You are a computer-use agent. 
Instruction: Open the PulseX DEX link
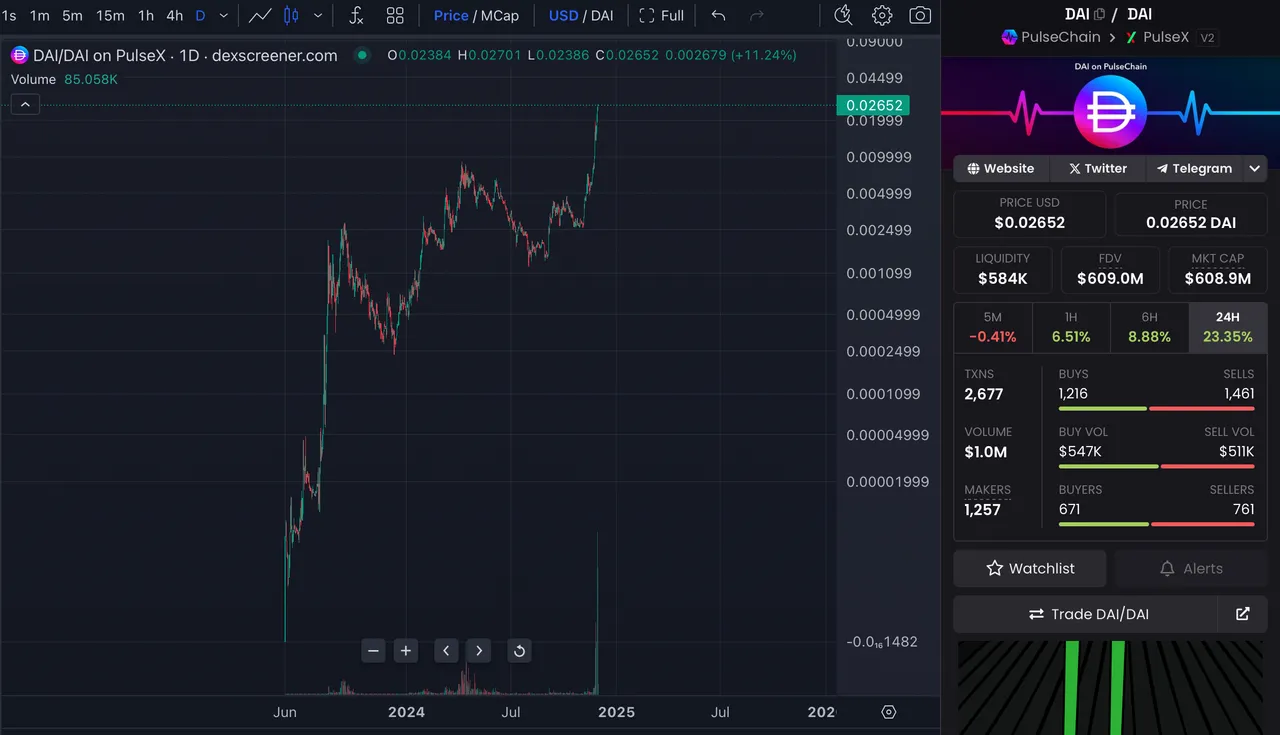click(1157, 37)
